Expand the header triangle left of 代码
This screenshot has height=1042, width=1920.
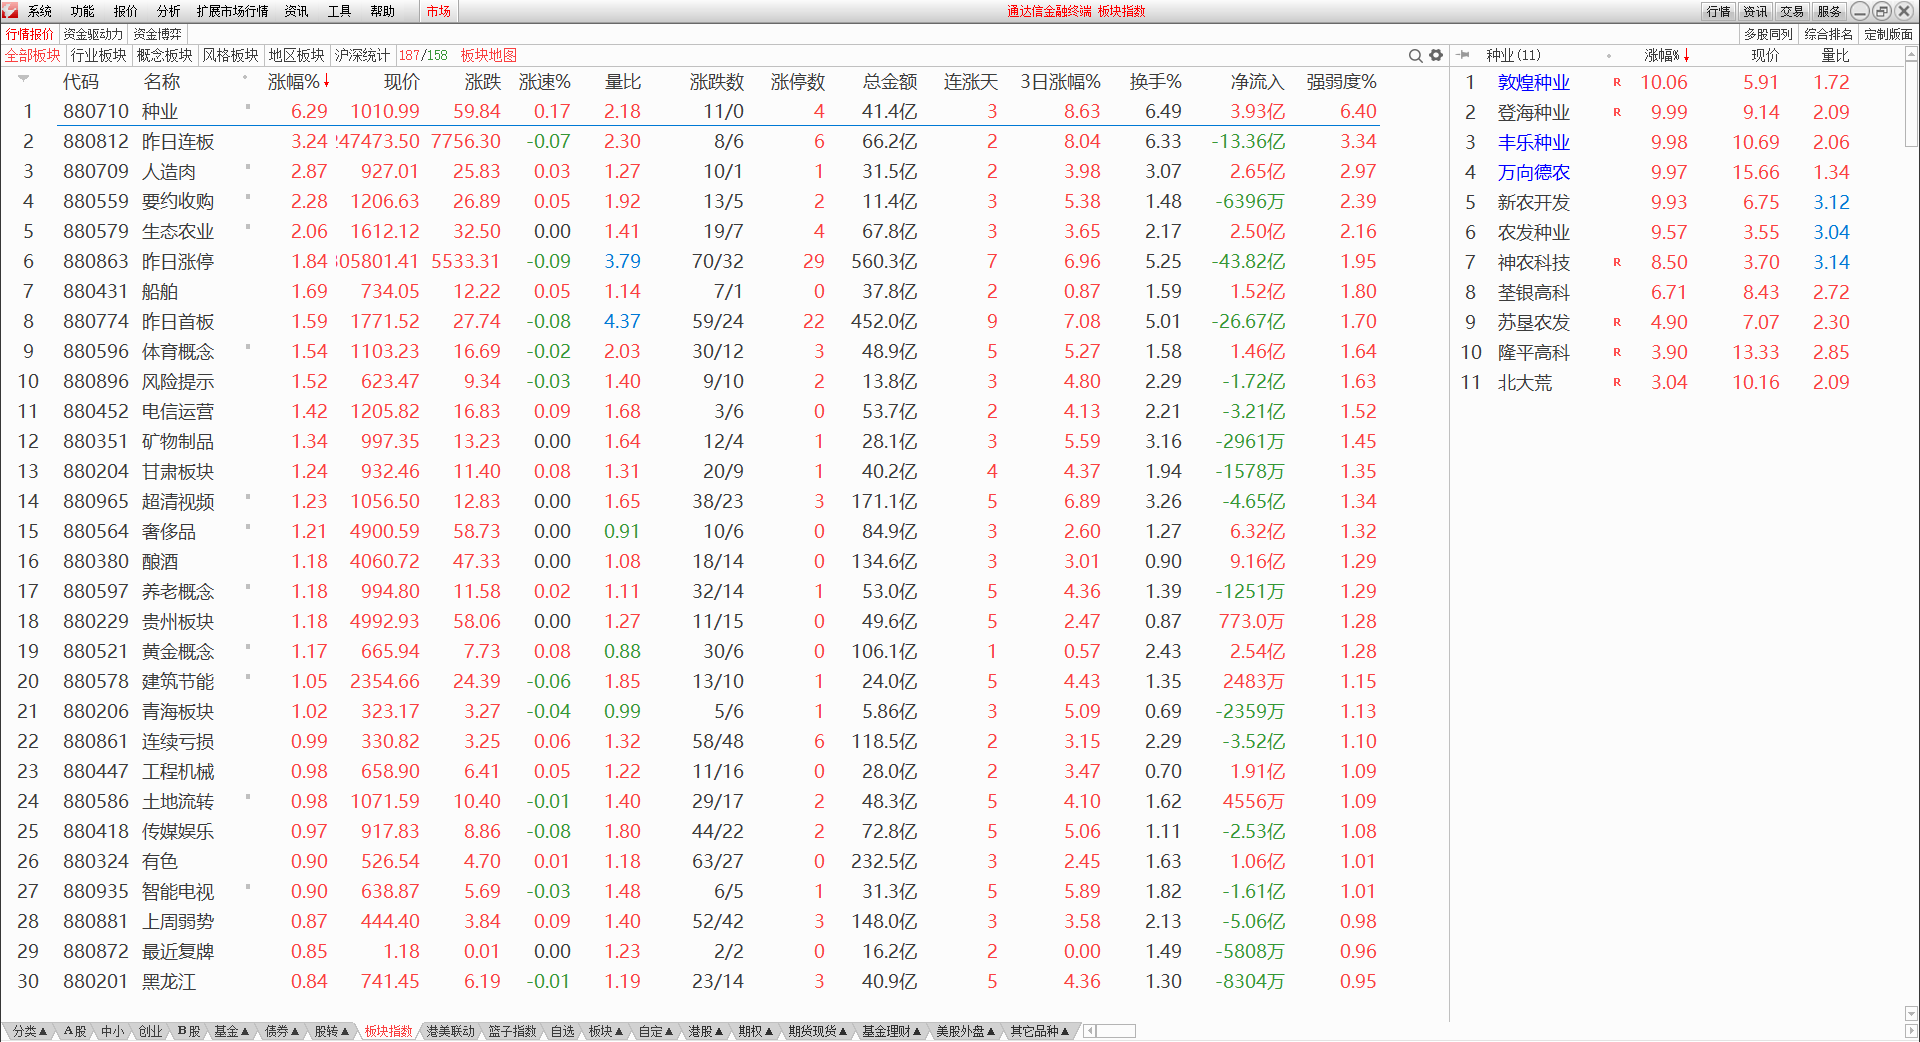[x=23, y=78]
